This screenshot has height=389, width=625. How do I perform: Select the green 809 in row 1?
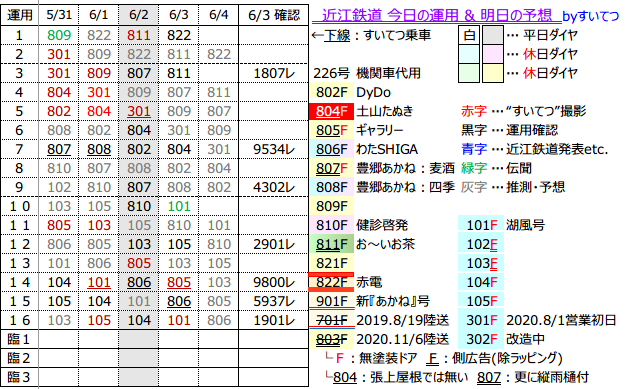pyautogui.click(x=59, y=35)
